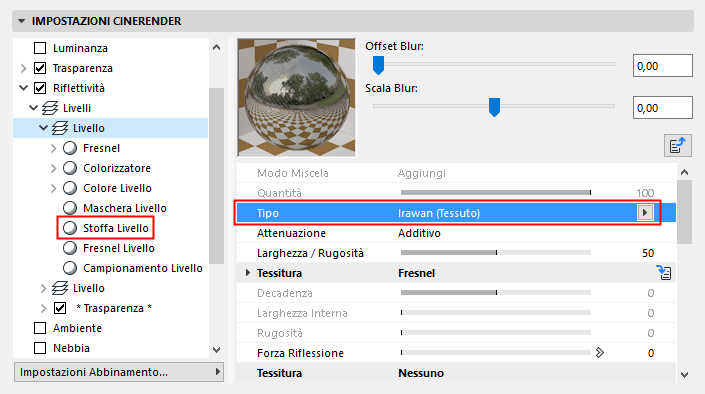Adjust the Offset Blur slider handle
This screenshot has width=705, height=394.
click(x=379, y=65)
